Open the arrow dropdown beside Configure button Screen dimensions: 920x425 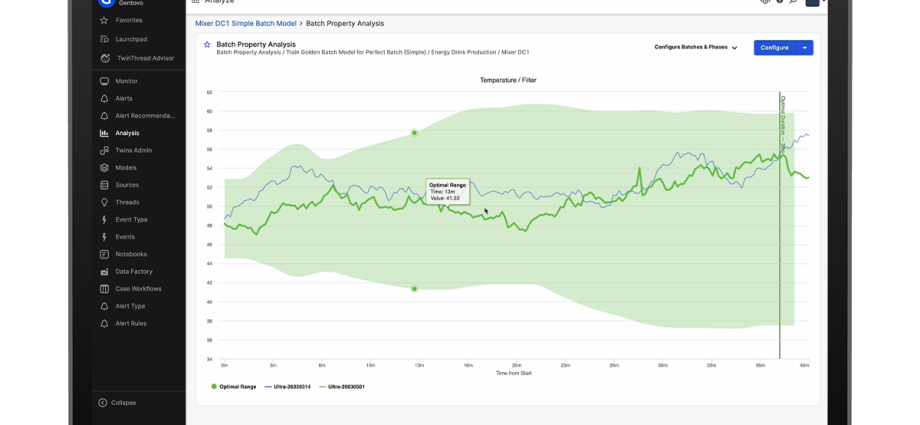(x=805, y=47)
